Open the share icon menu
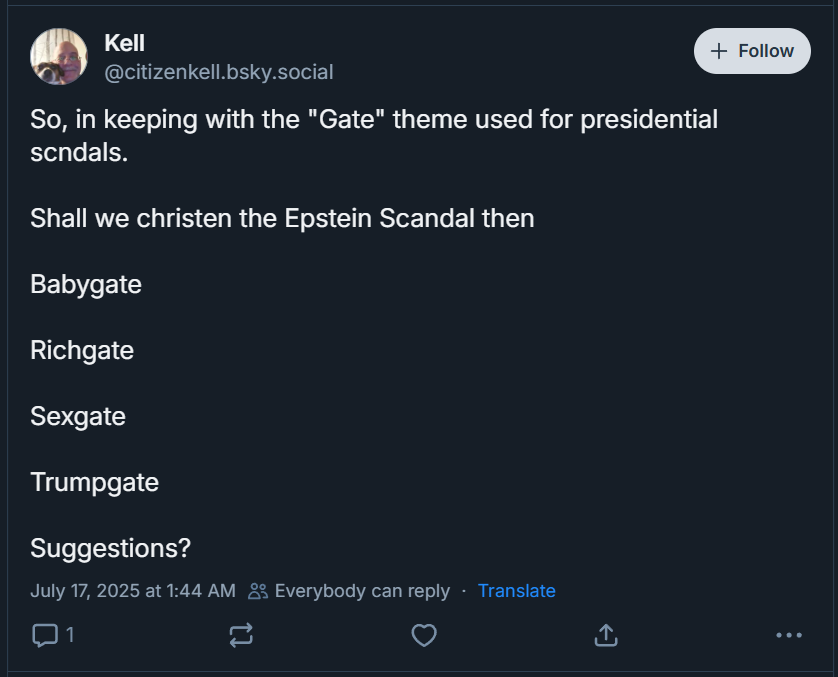This screenshot has height=677, width=838. [x=606, y=634]
